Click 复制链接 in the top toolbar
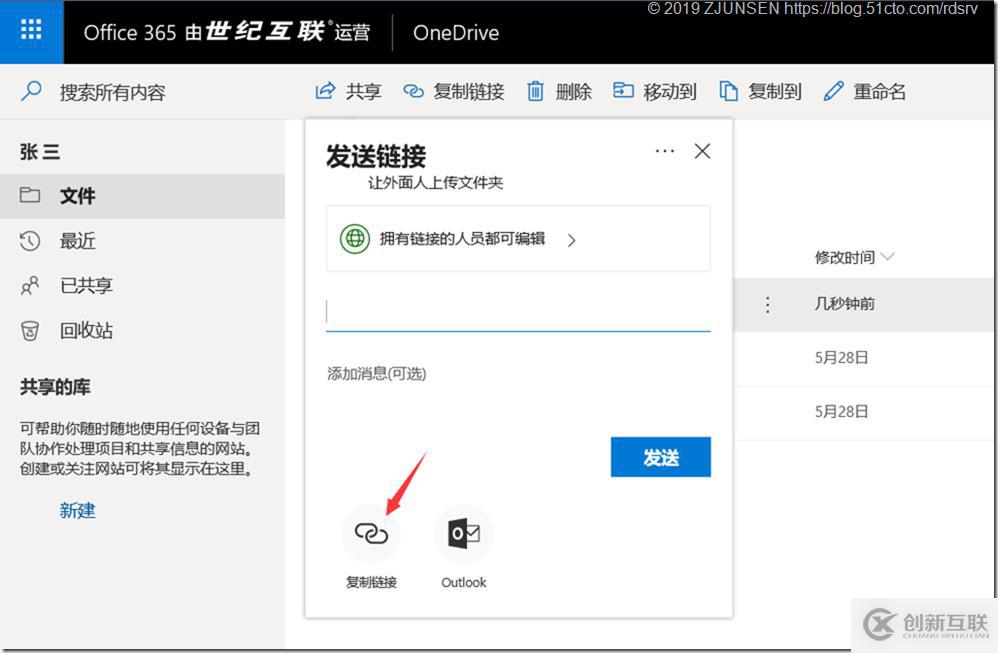Viewport: 998px width, 653px height. 453,92
